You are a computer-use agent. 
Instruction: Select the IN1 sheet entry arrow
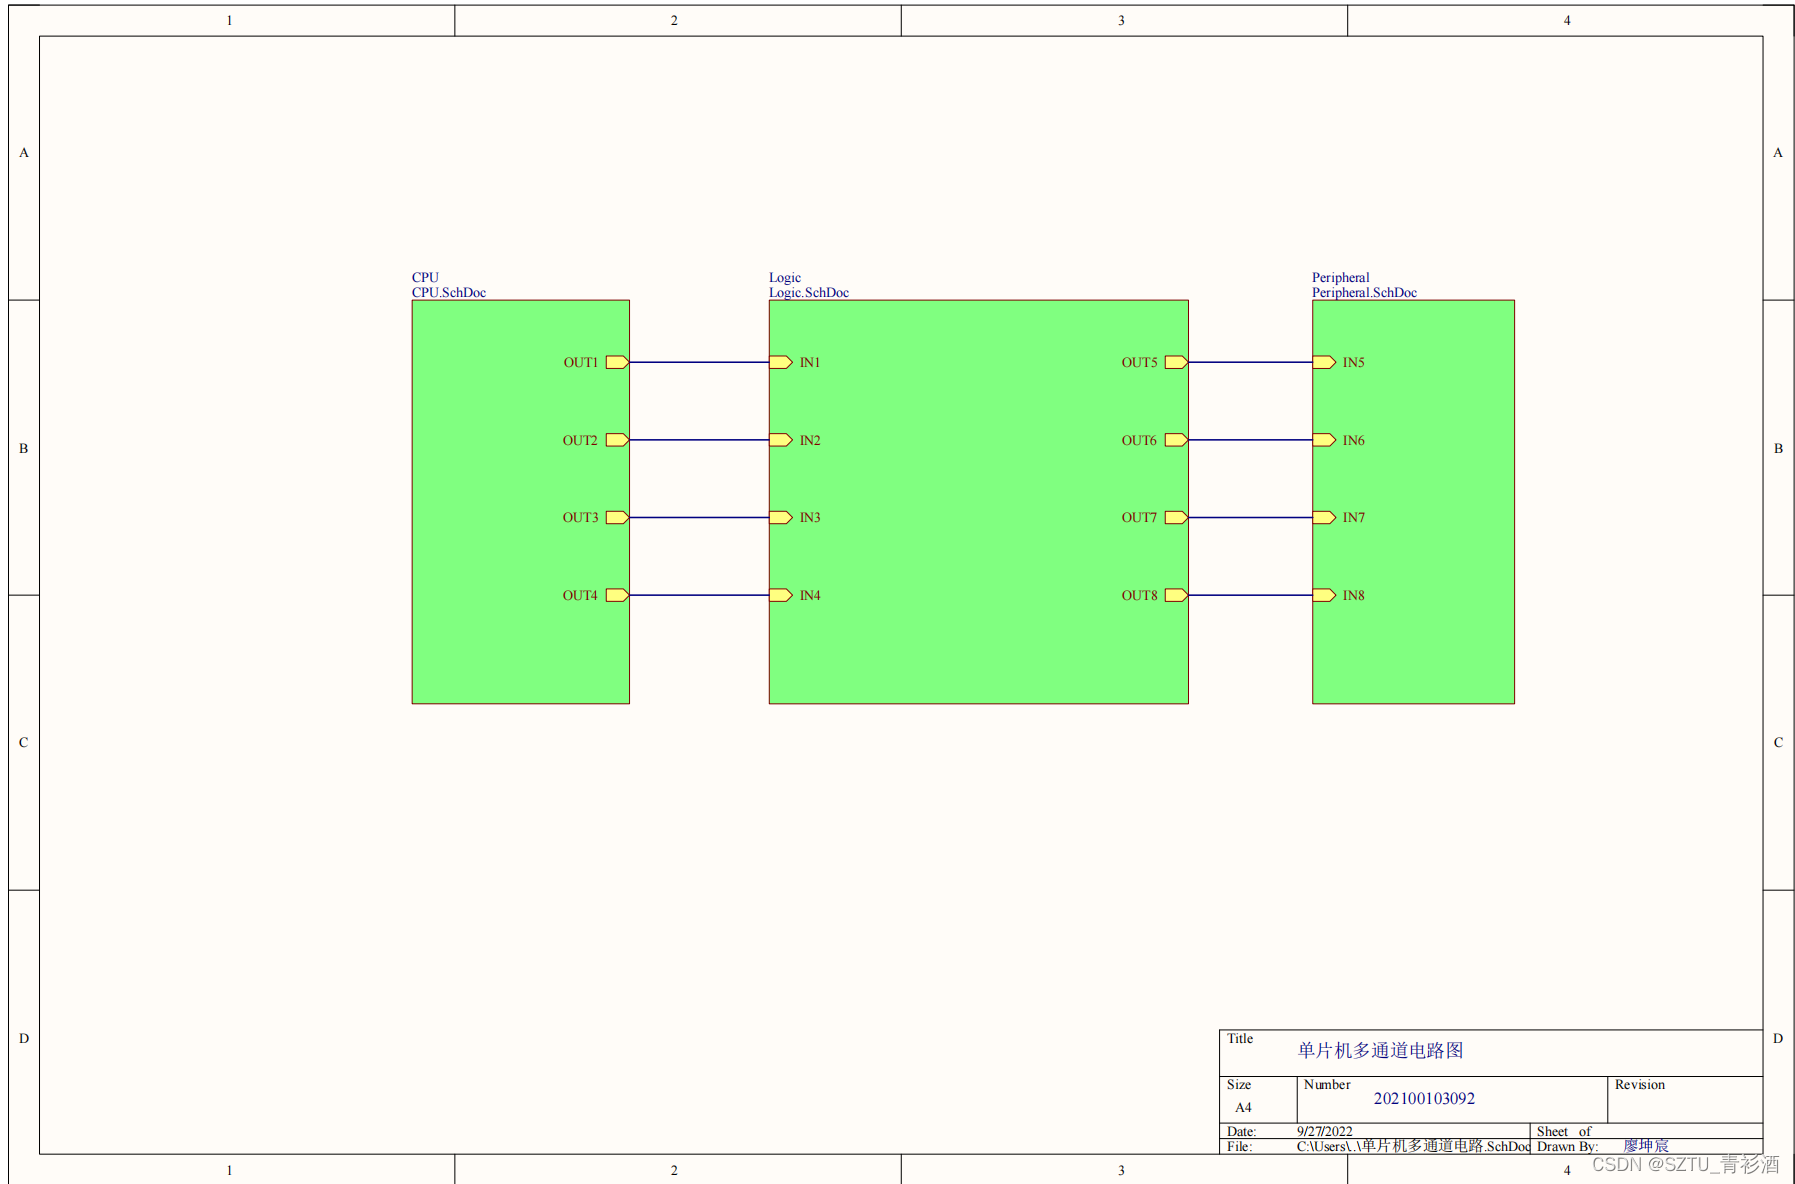click(781, 362)
